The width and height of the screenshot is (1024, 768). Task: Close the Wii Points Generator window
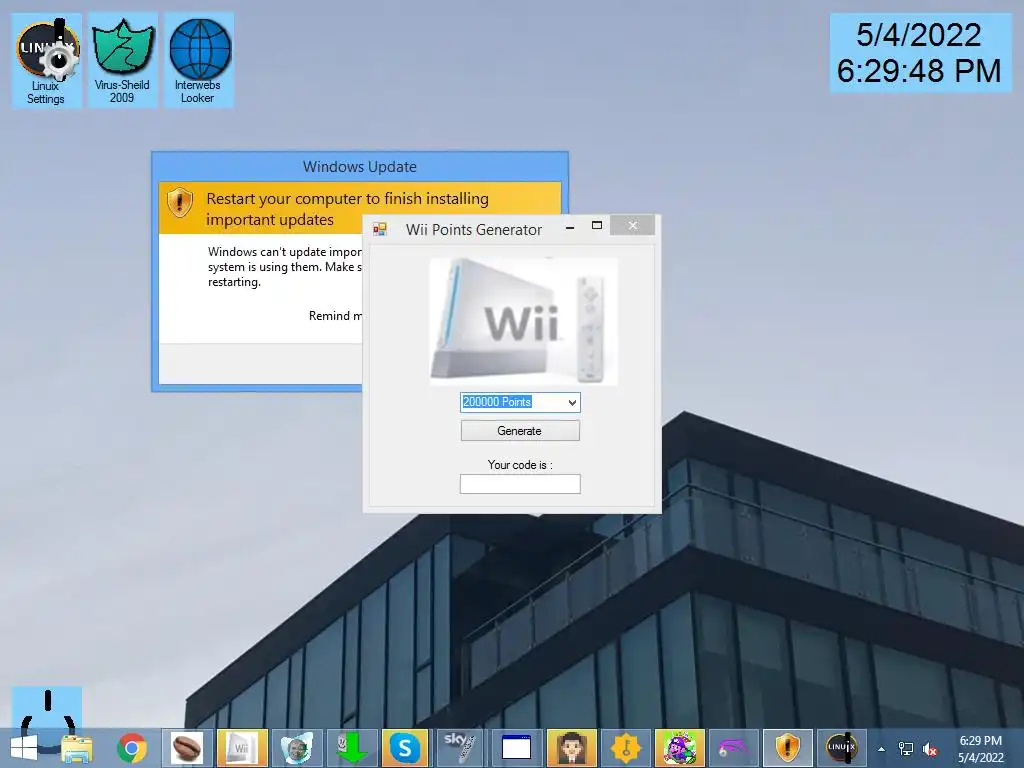click(x=633, y=225)
